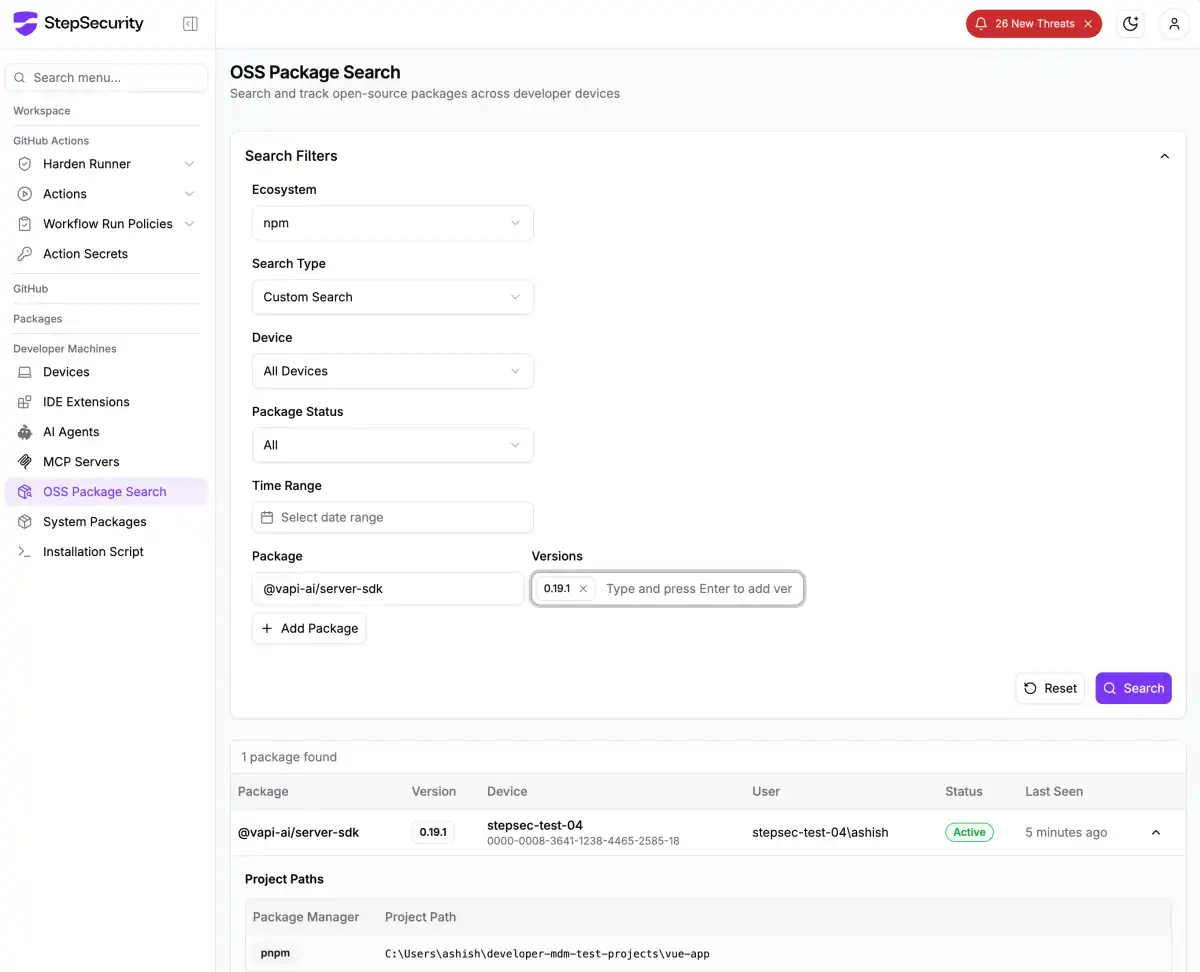
Task: Click the Actions play icon
Action: tap(25, 194)
